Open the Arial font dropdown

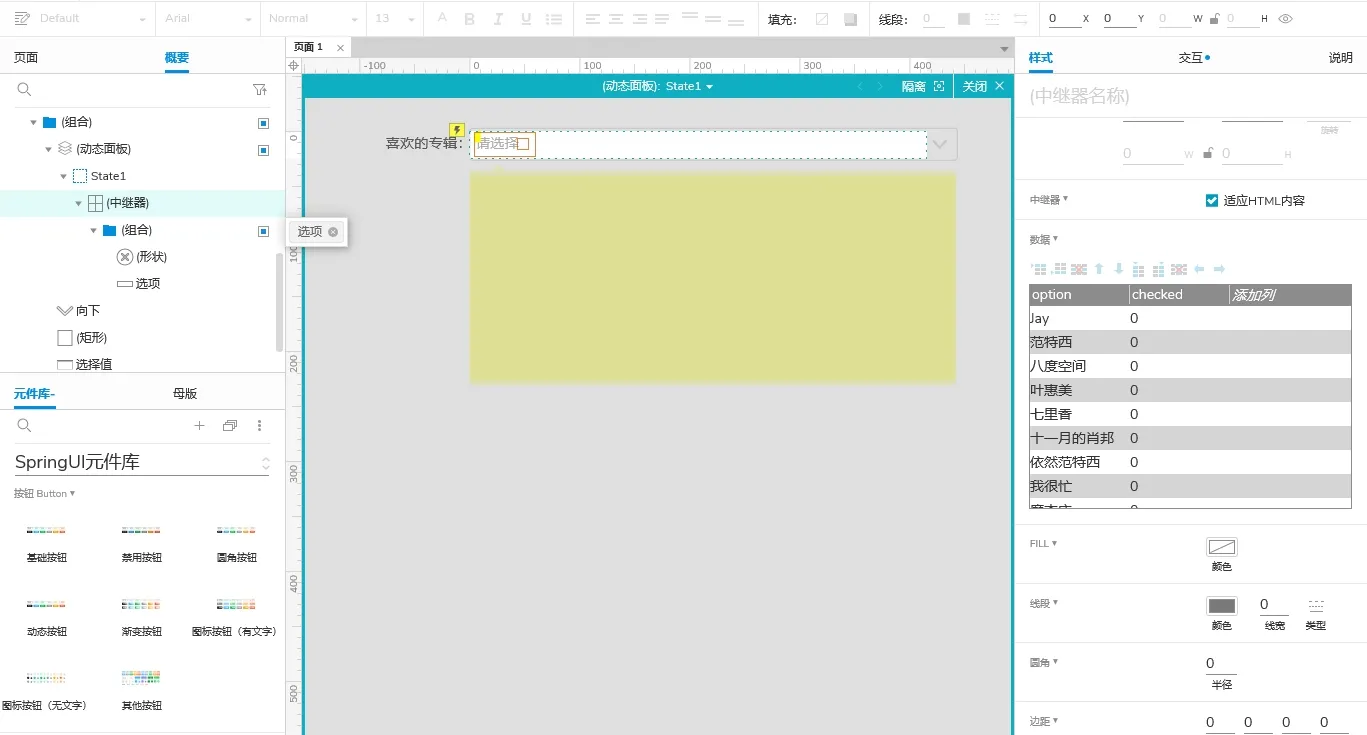point(208,19)
